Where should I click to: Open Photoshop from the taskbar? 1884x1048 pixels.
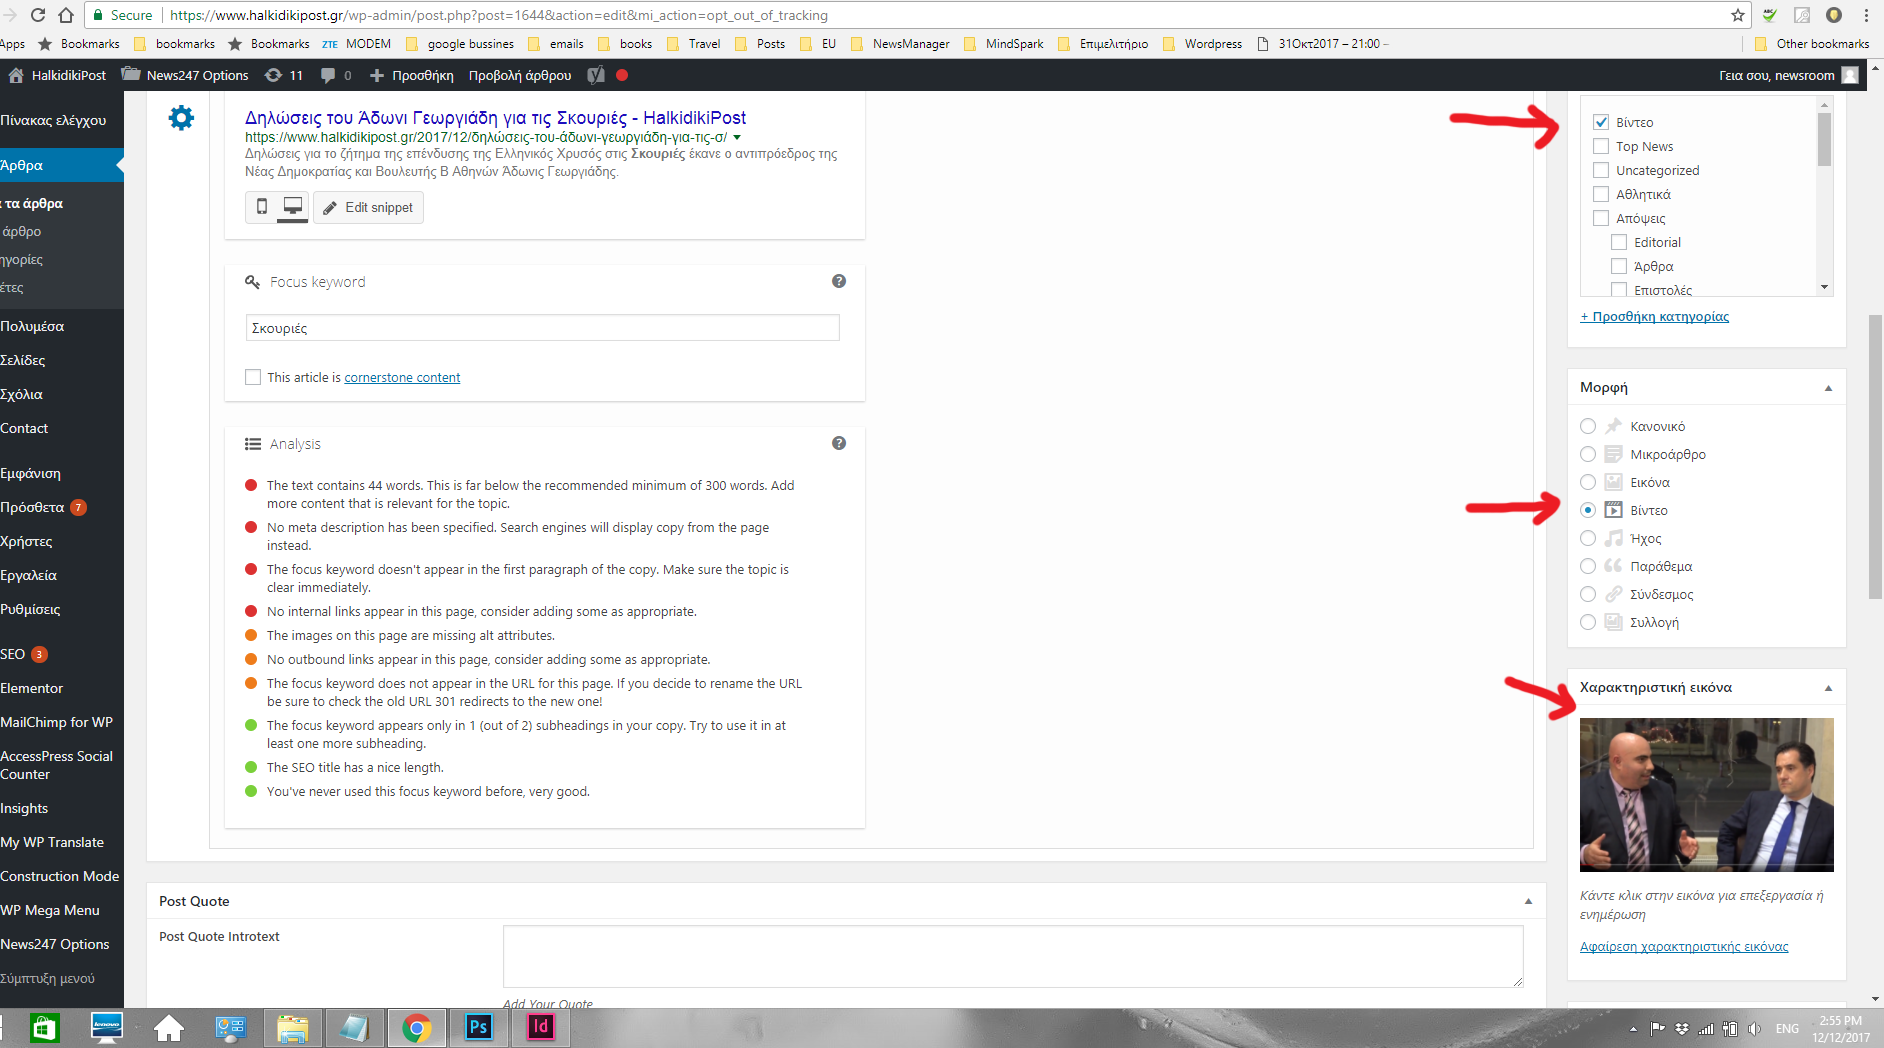coord(478,1027)
